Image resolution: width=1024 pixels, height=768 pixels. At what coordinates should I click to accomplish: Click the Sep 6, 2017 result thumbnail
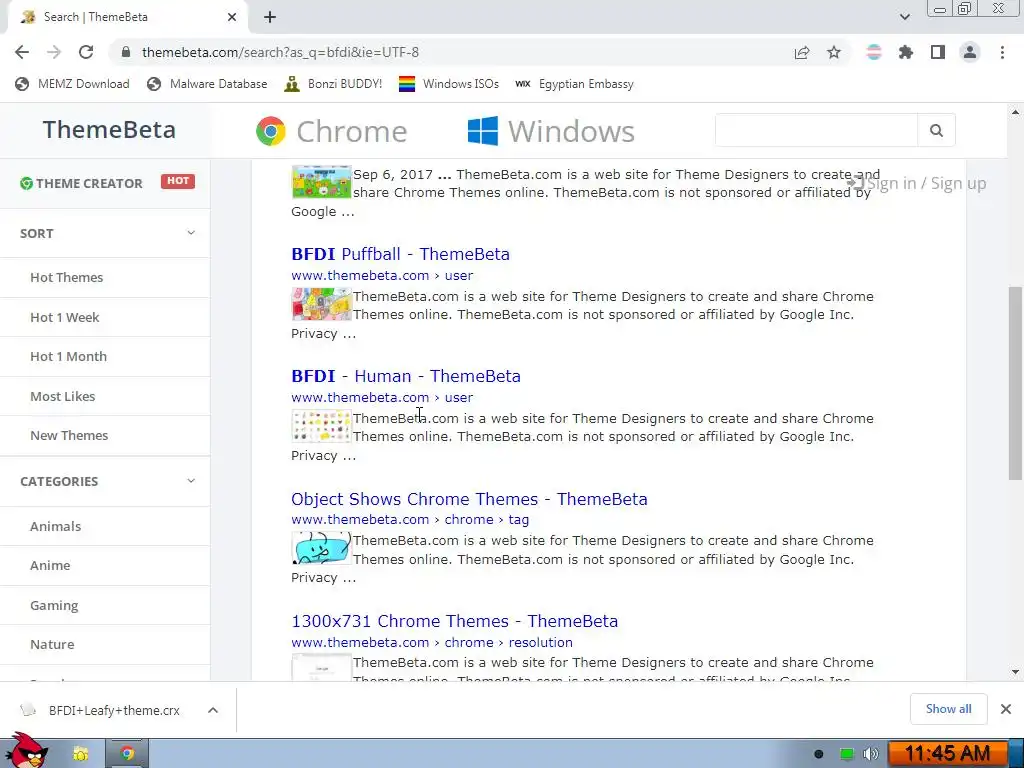(321, 182)
